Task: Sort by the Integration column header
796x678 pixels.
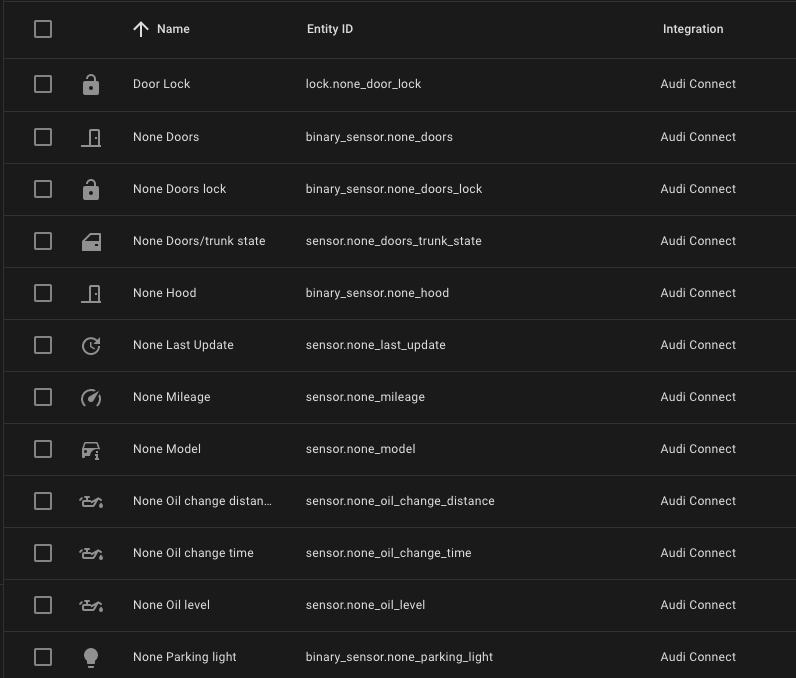Action: tap(693, 29)
